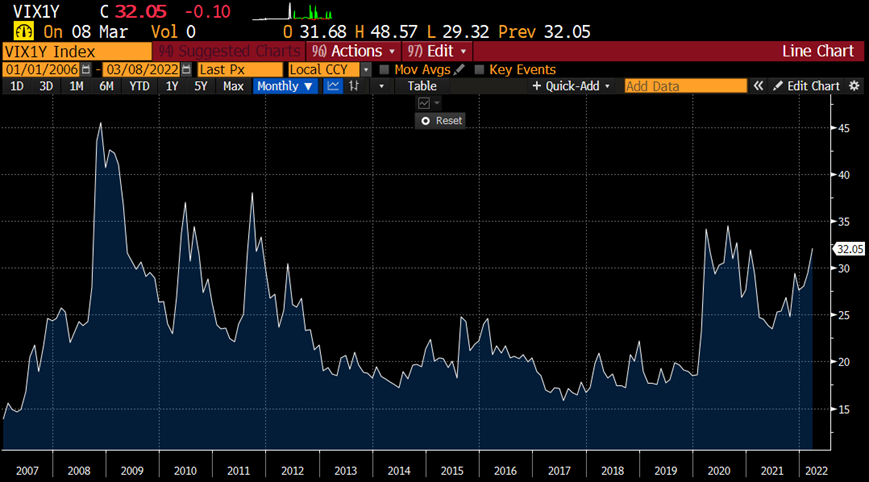Image resolution: width=869 pixels, height=482 pixels.
Task: Open the end date calendar picker
Action: (187, 69)
